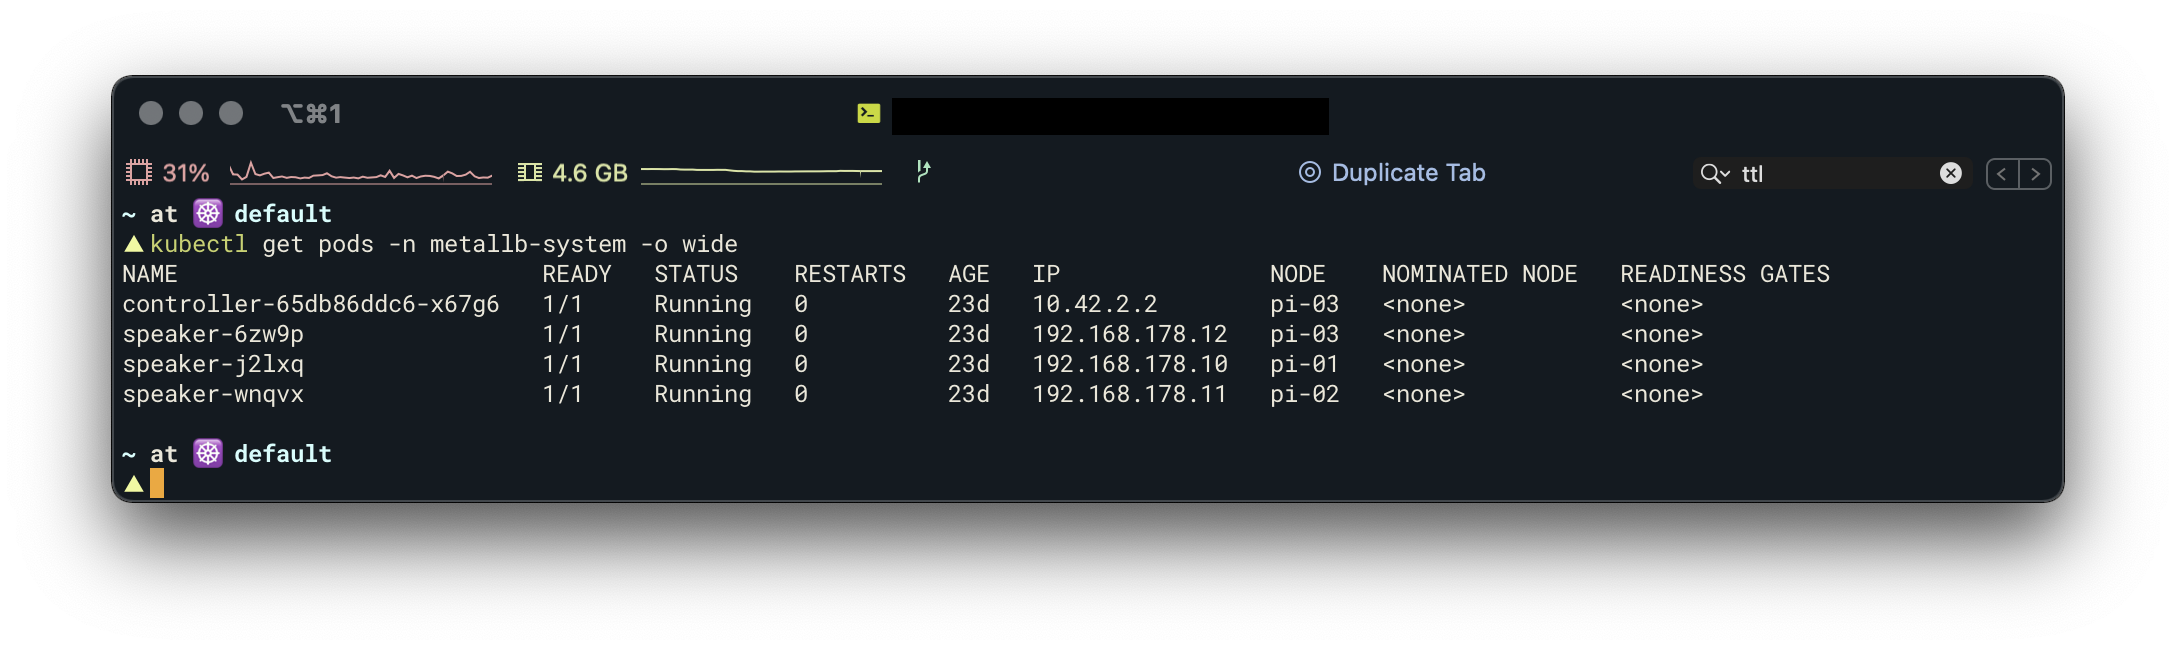Click the red close window button
The height and width of the screenshot is (650, 2176).
point(151,113)
